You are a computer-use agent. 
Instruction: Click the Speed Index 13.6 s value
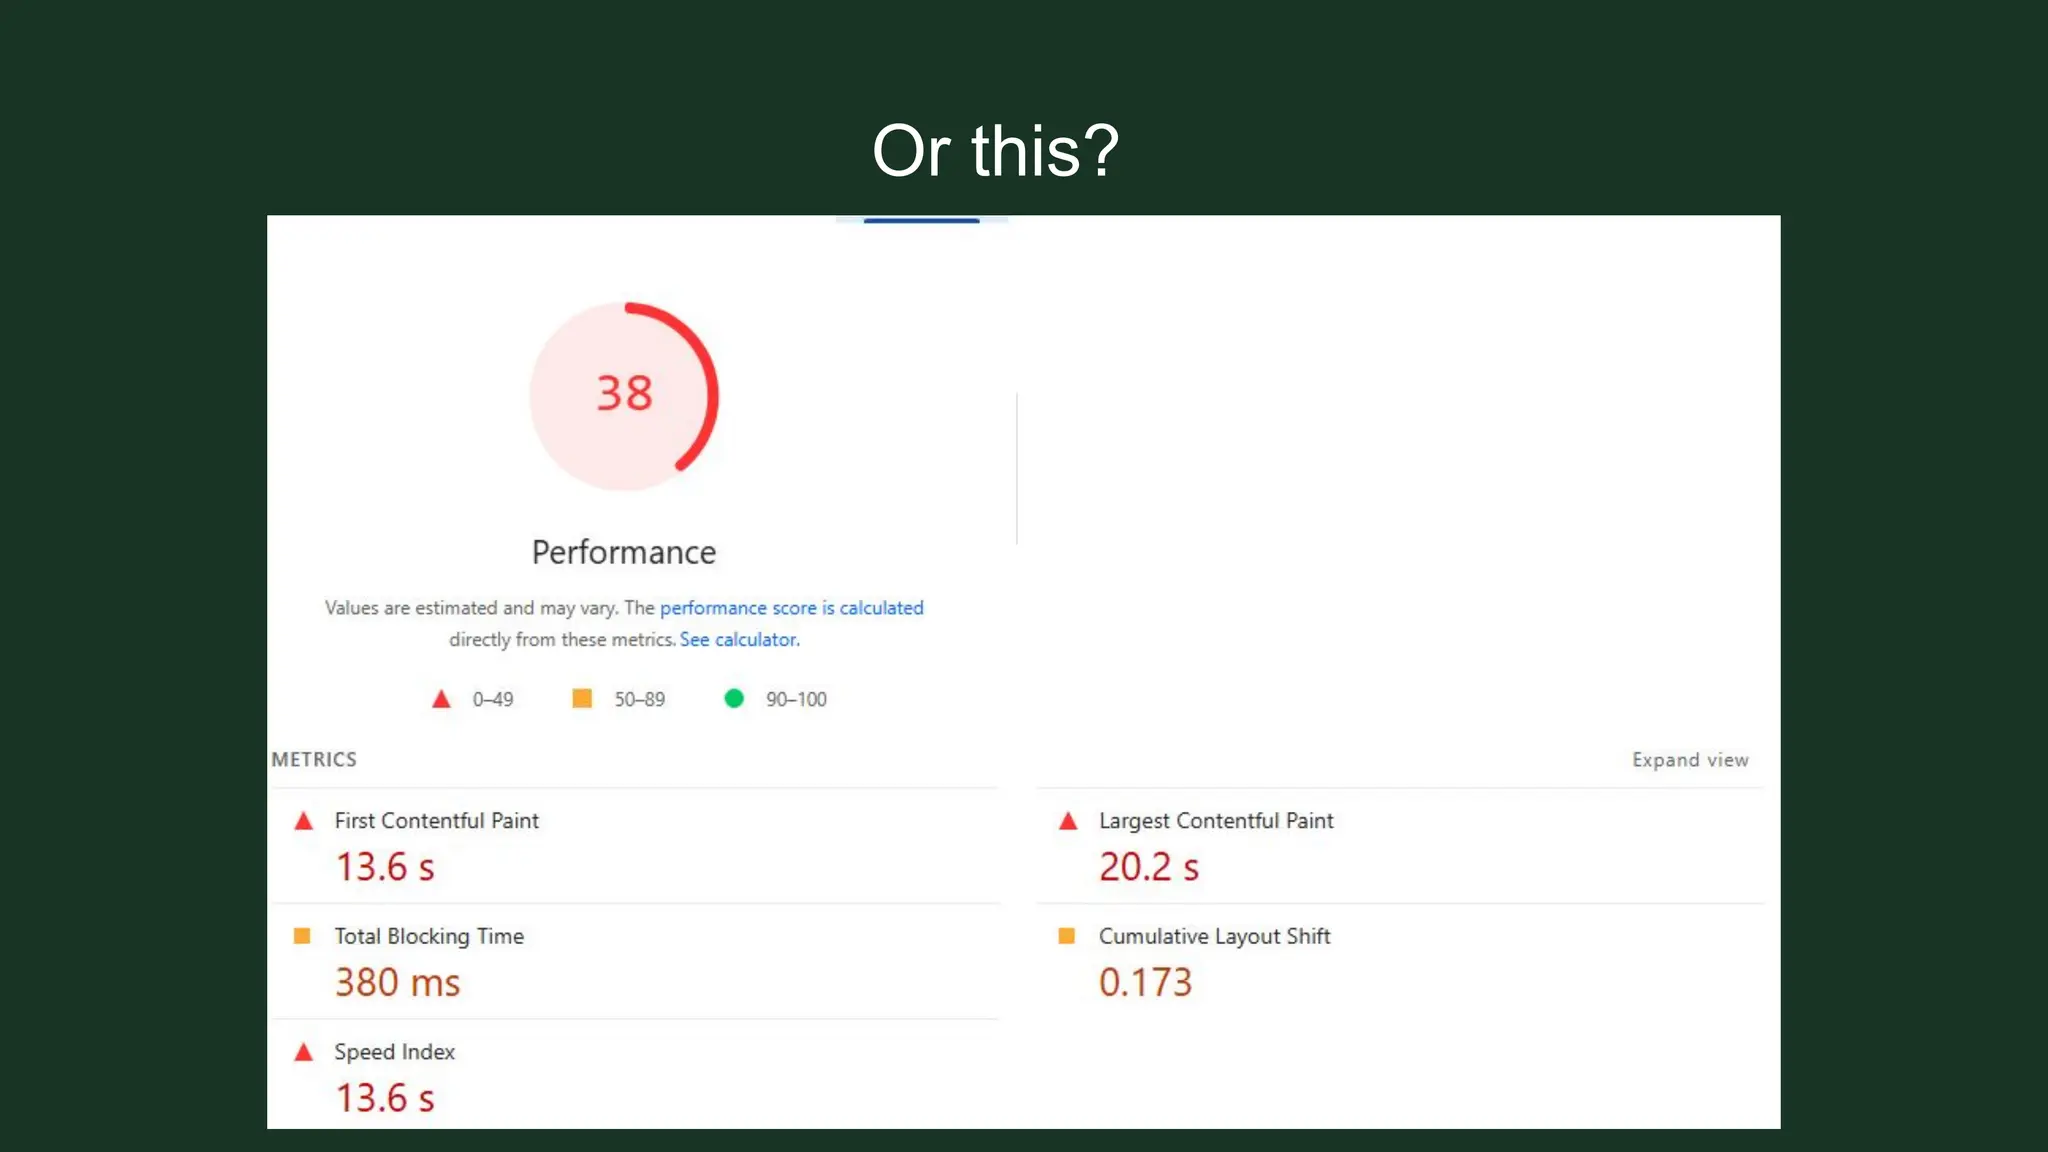click(385, 1098)
